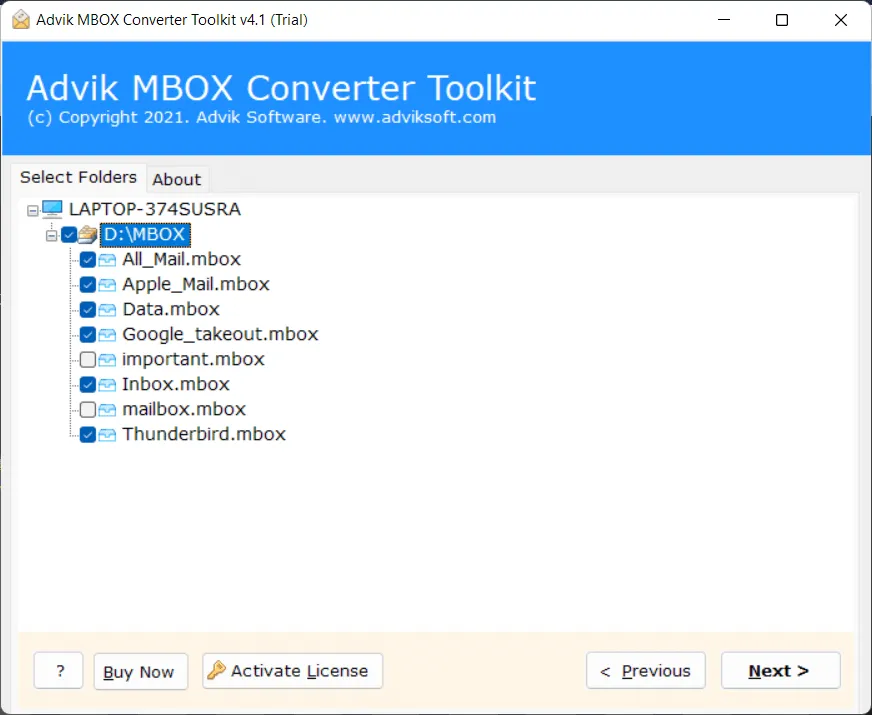Click the folder icon beside D:\MBOX
872x715 pixels.
coord(87,234)
